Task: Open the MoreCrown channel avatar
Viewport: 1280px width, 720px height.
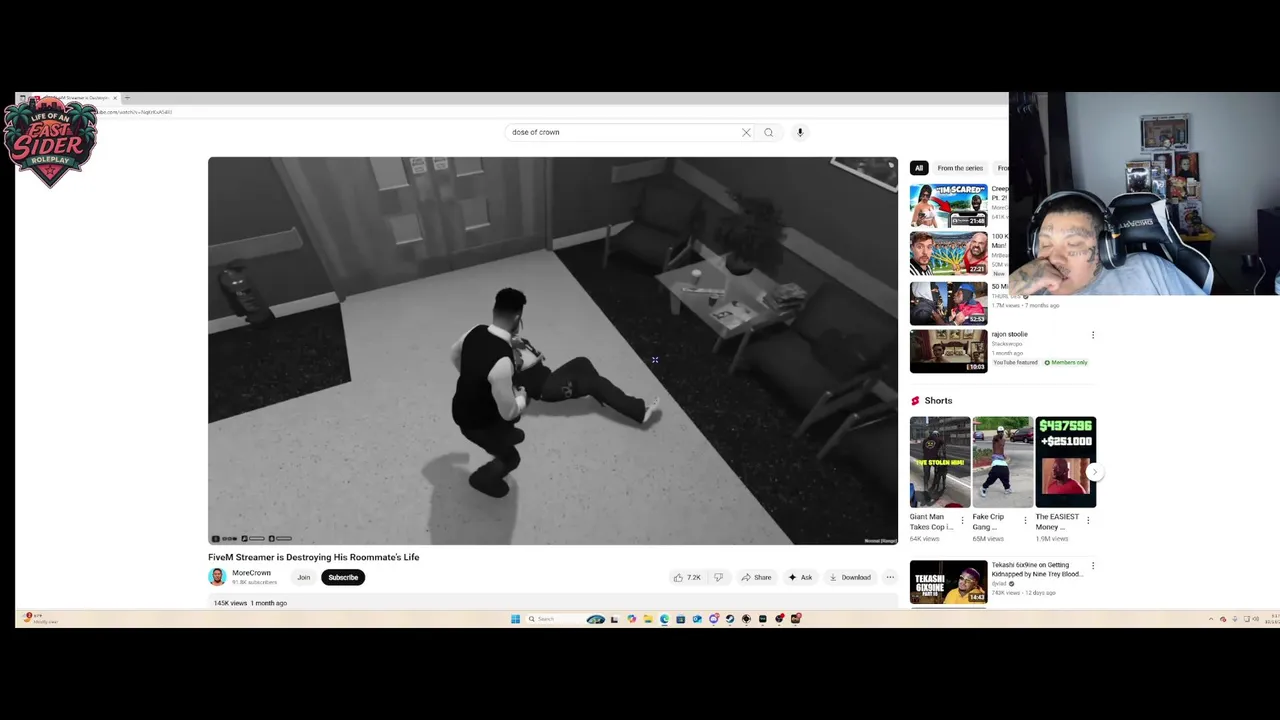Action: (x=217, y=577)
